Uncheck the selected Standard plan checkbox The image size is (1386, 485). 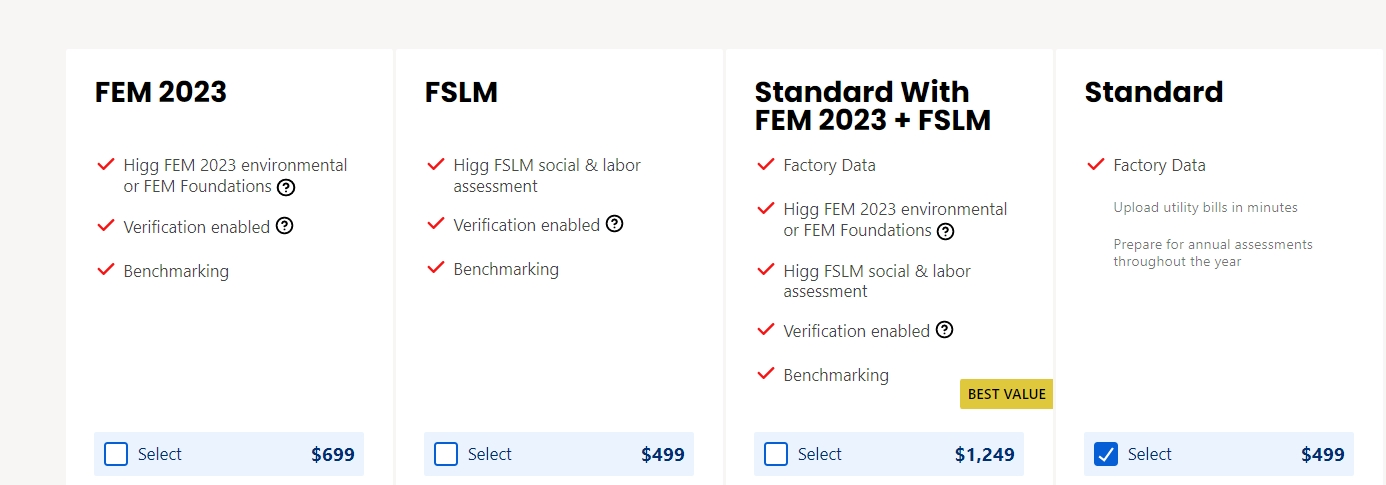(x=1106, y=454)
